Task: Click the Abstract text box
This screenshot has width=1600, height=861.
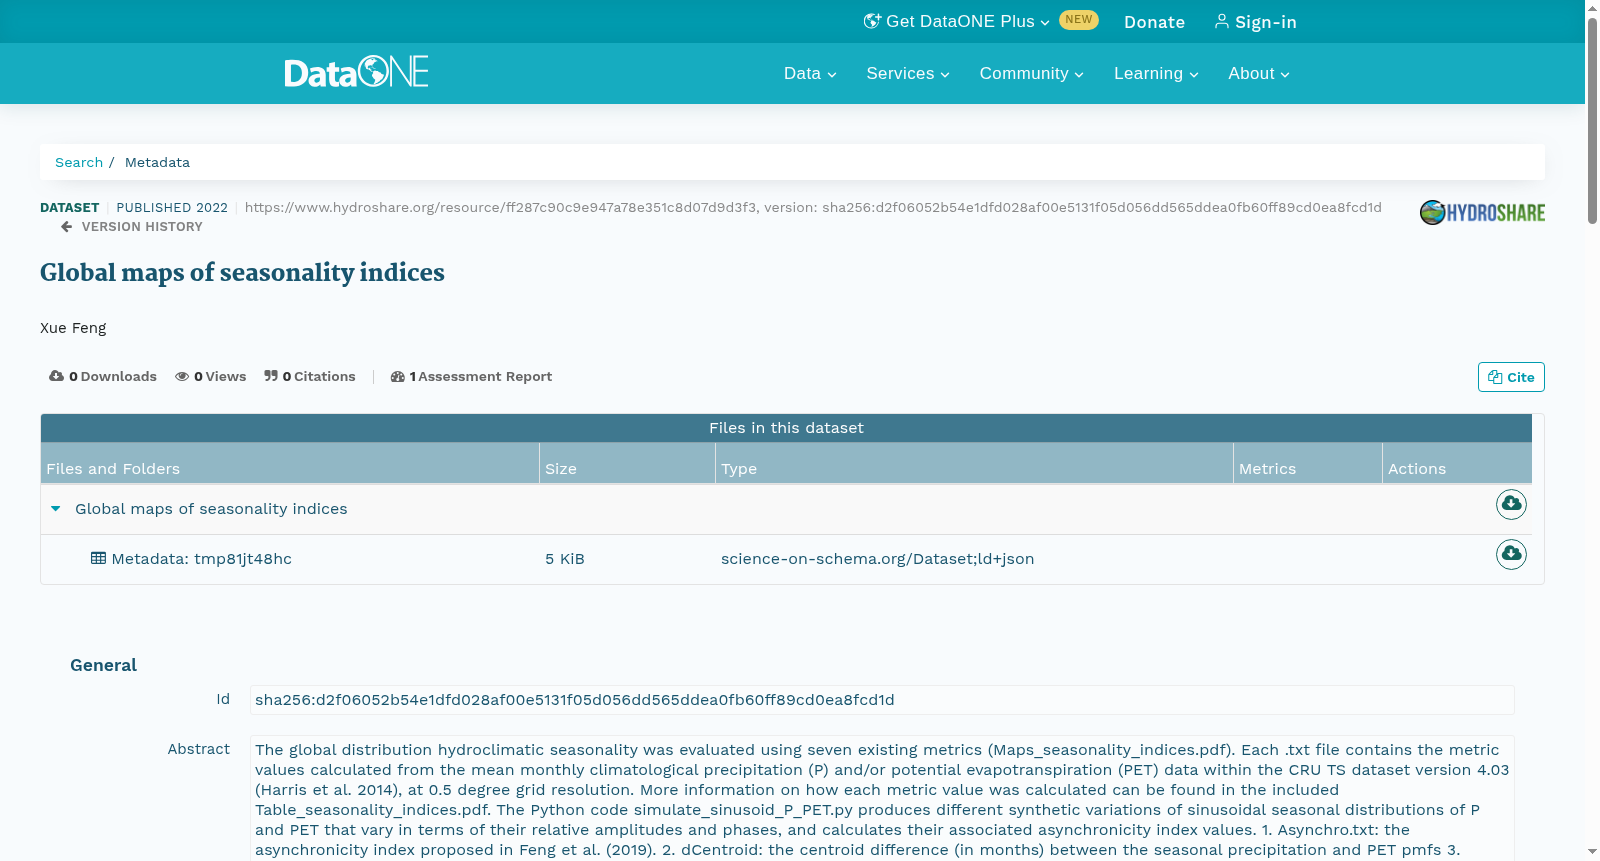Action: click(882, 798)
